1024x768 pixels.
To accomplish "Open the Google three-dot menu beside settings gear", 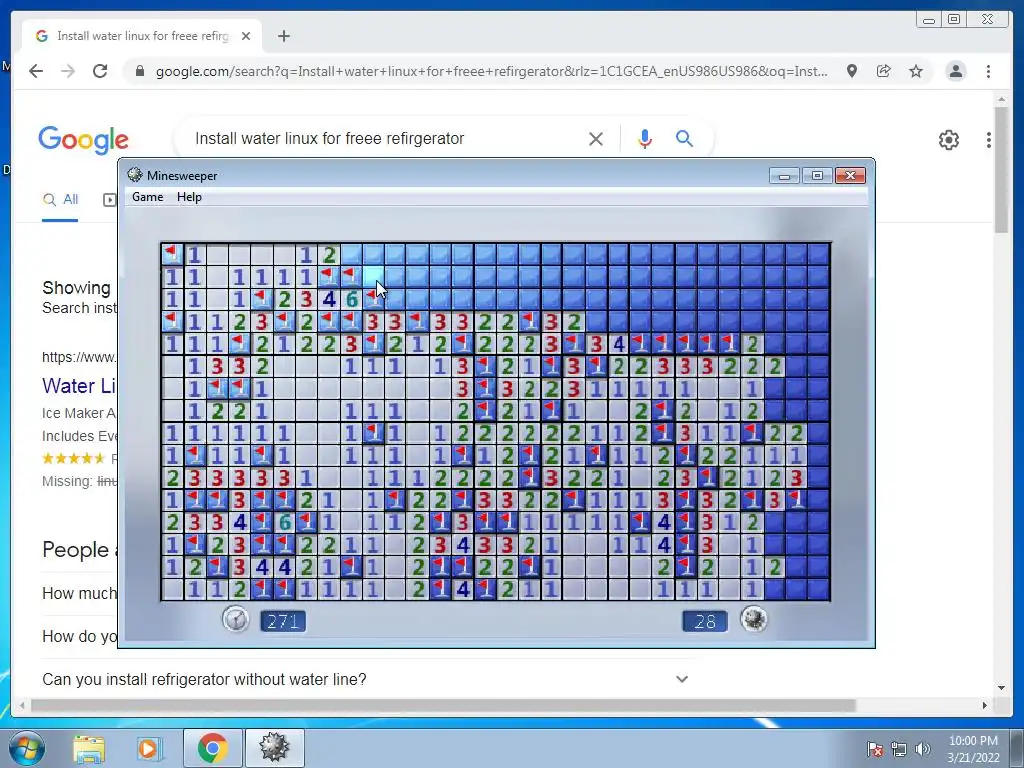I will pos(989,140).
